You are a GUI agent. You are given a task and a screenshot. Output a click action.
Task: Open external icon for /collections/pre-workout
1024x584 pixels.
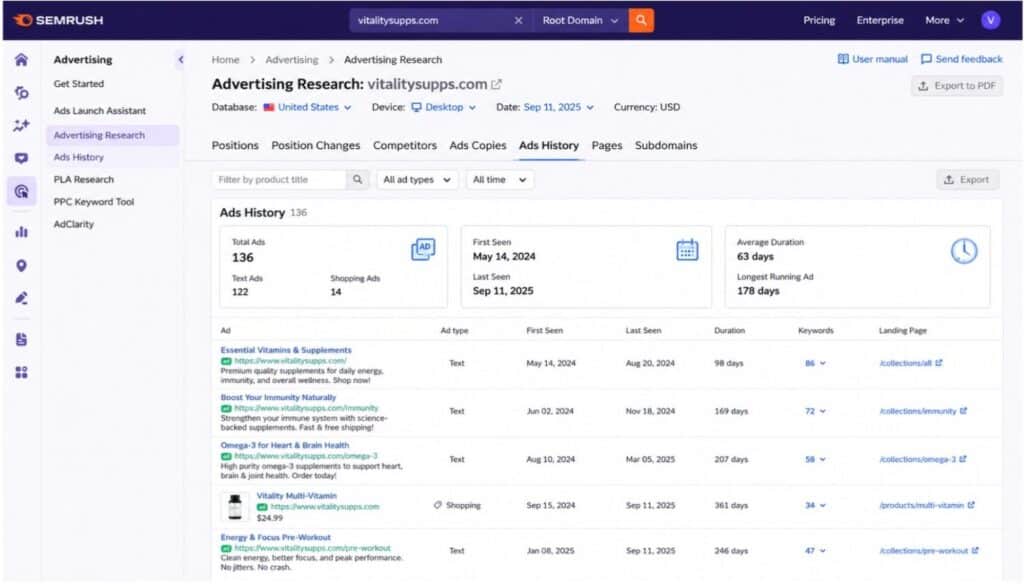click(975, 551)
